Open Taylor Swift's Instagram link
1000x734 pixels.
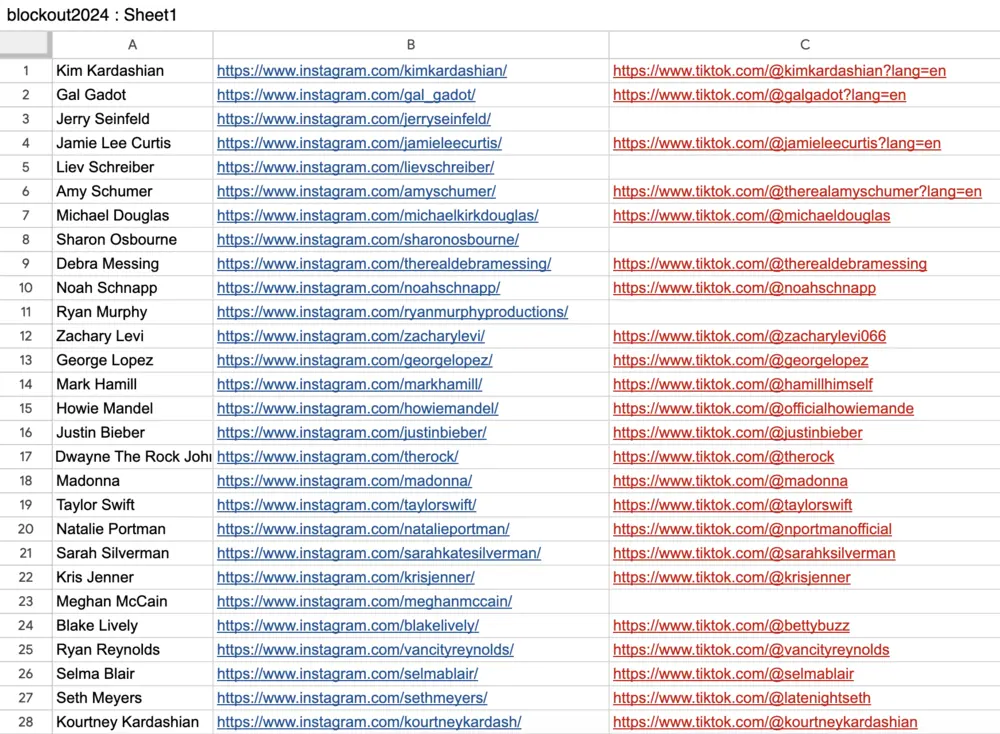point(346,505)
